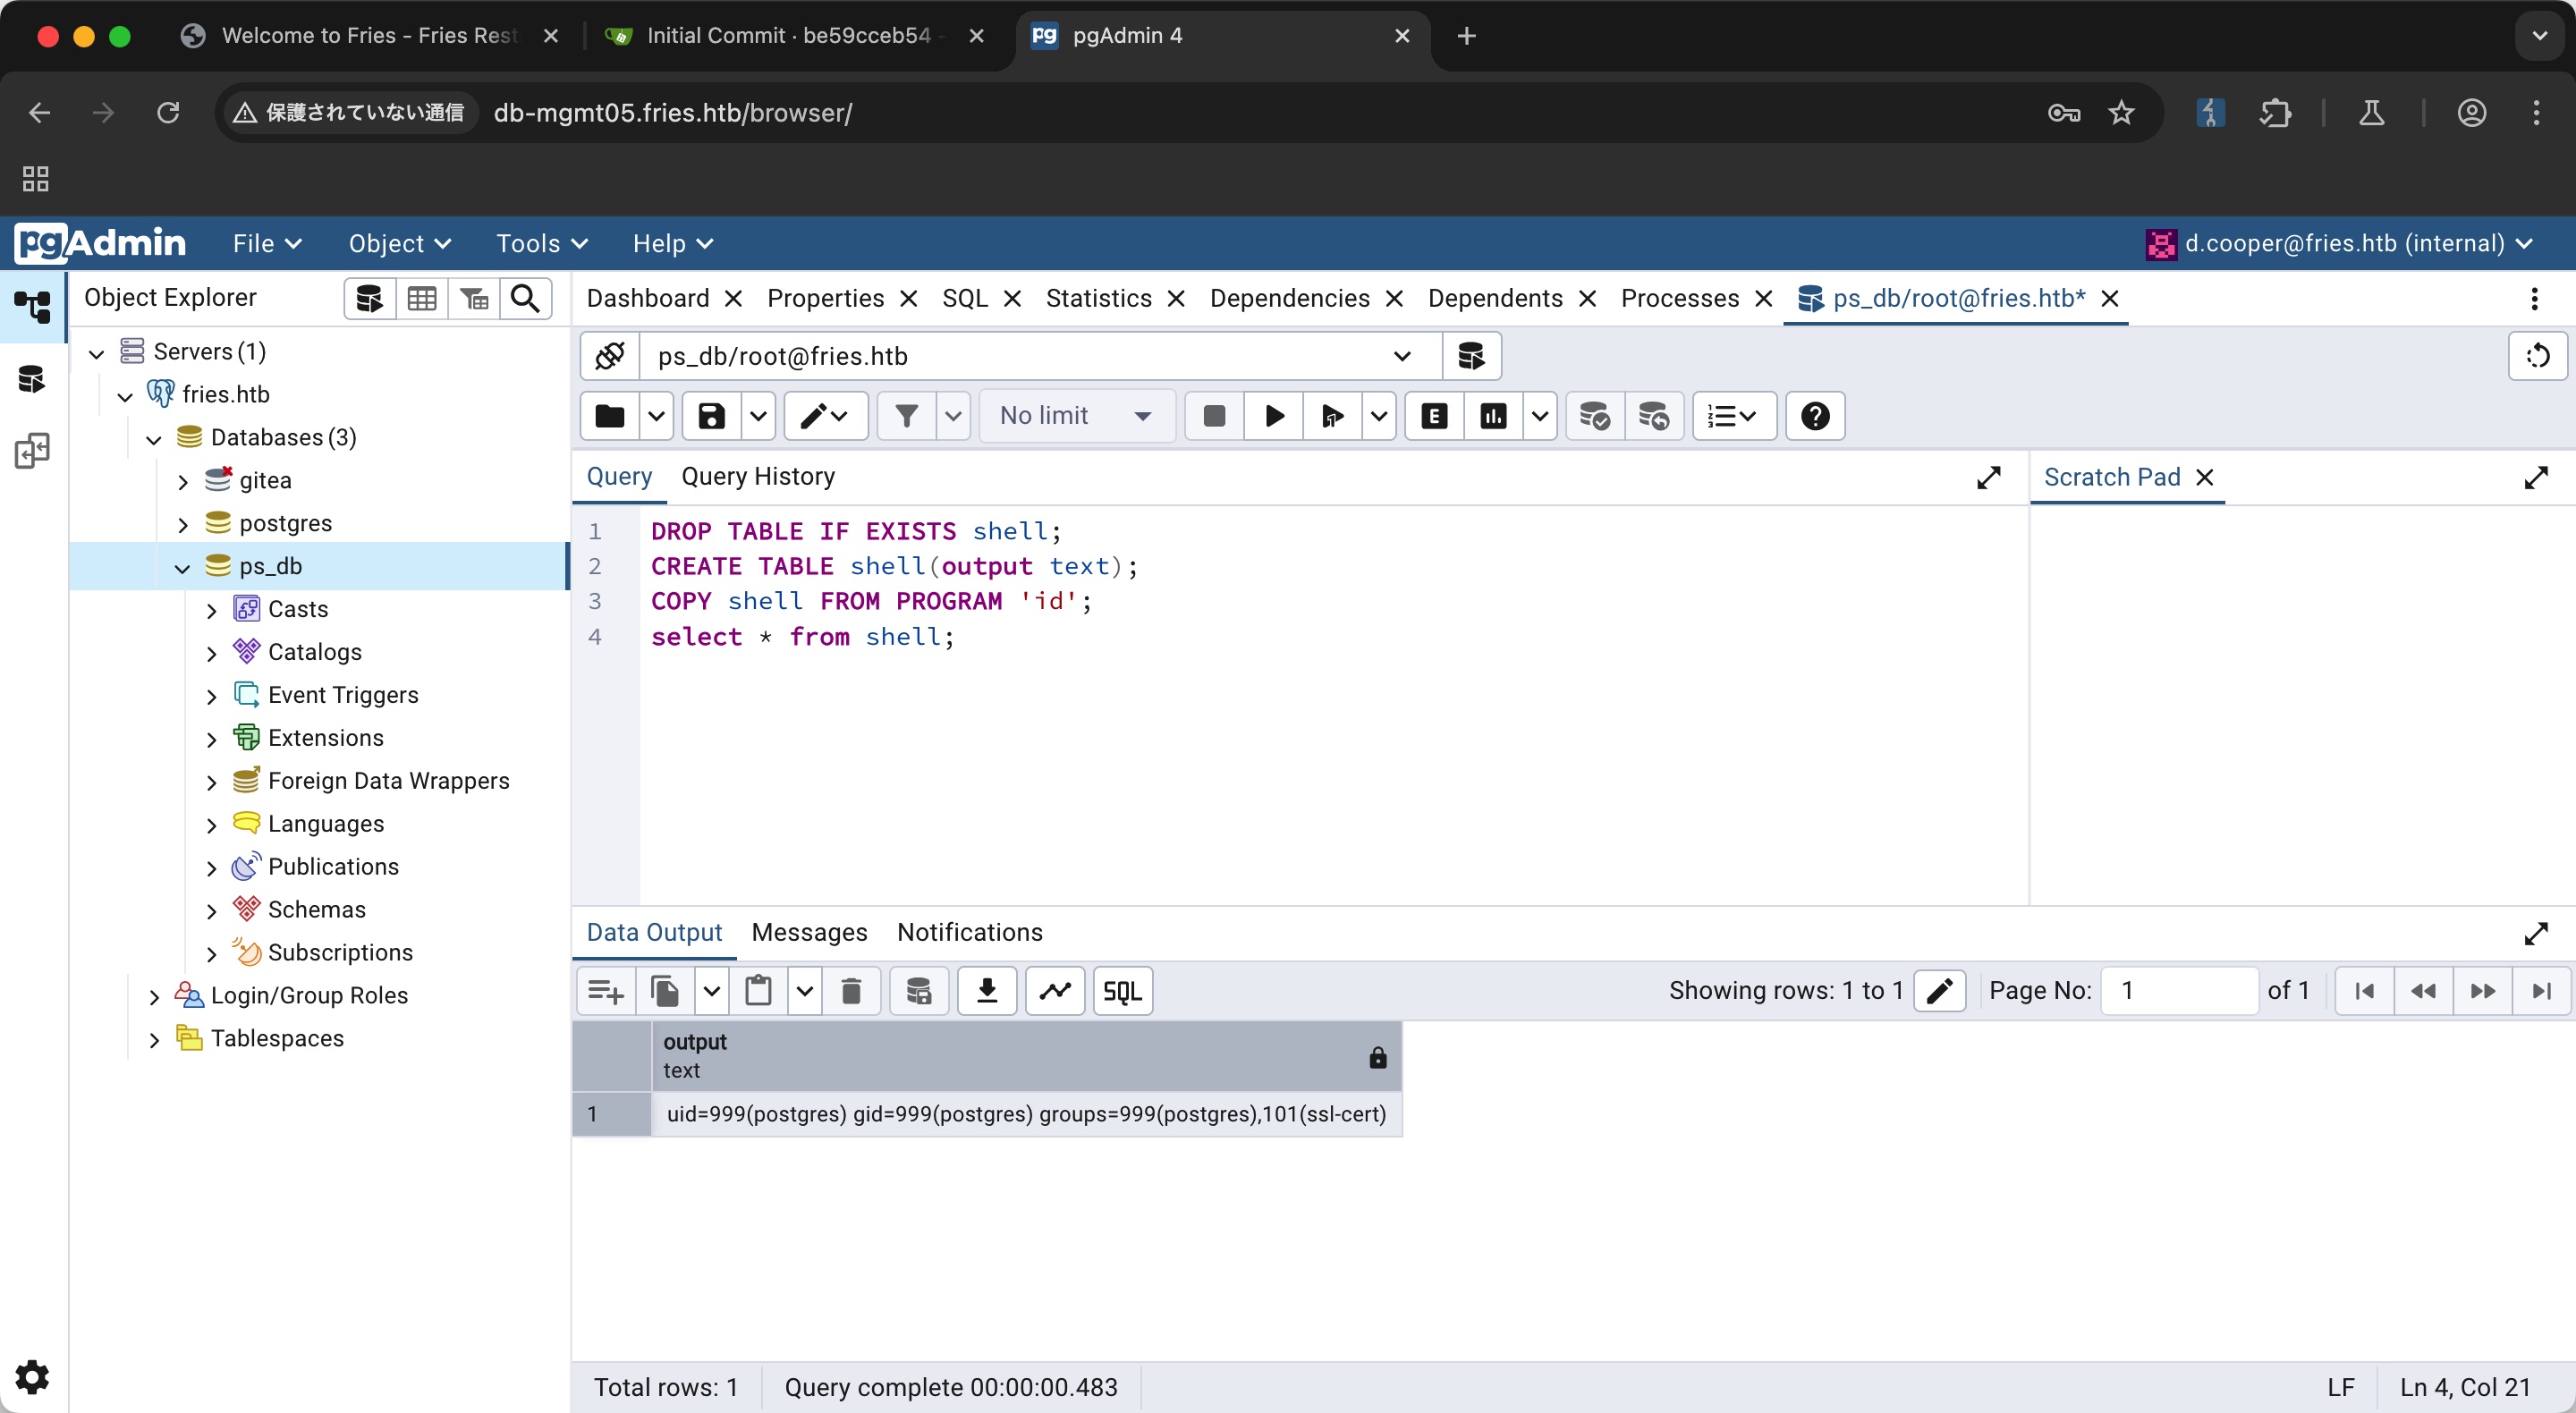Collapse the ps_db database node

(x=183, y=567)
